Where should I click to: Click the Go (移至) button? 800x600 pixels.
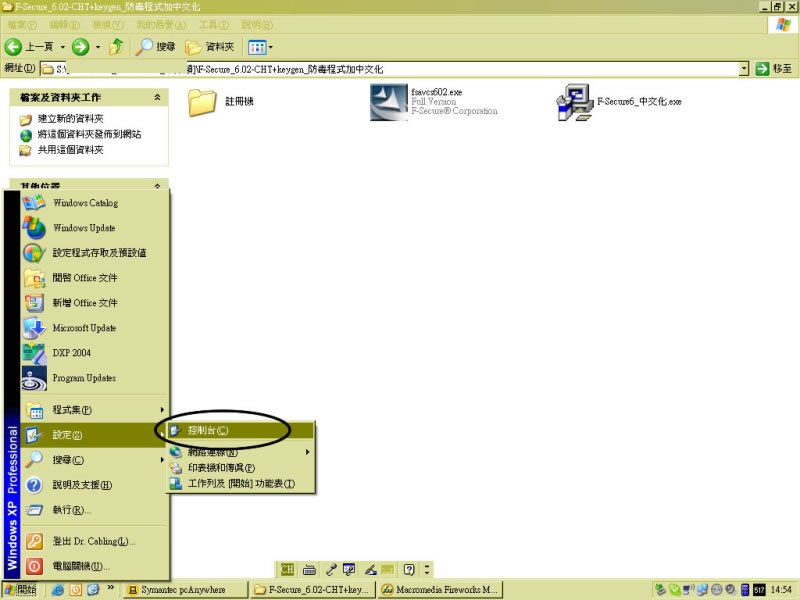click(773, 68)
